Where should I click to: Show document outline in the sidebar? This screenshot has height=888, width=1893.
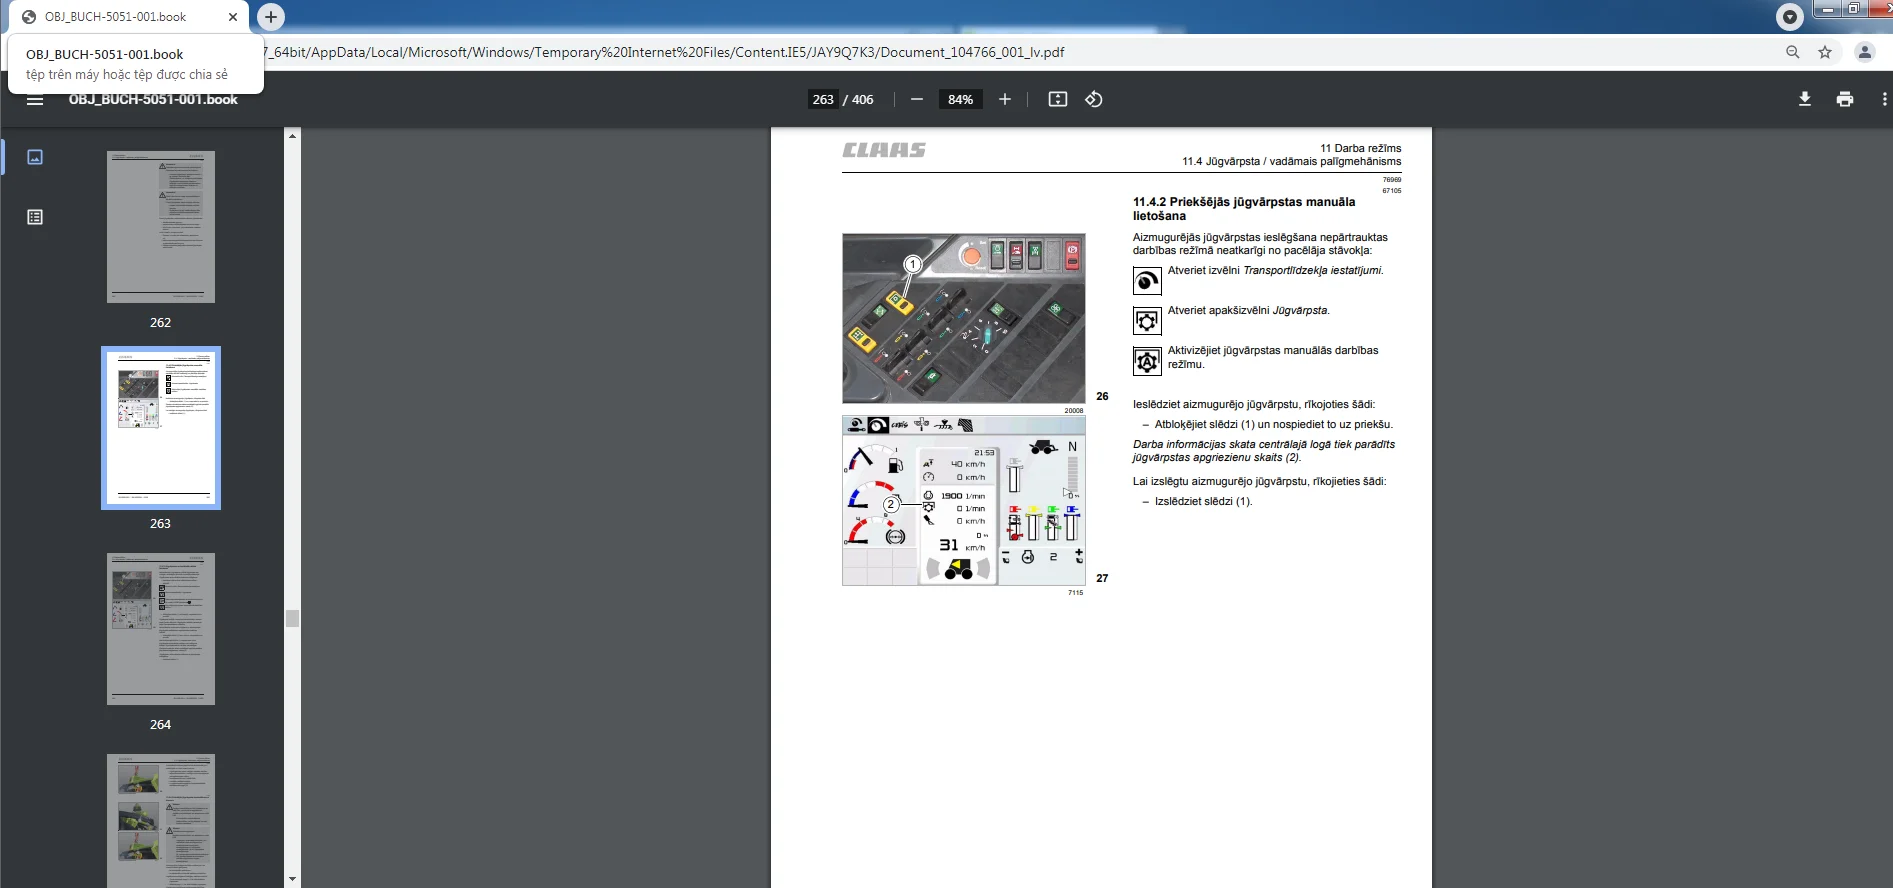point(35,217)
